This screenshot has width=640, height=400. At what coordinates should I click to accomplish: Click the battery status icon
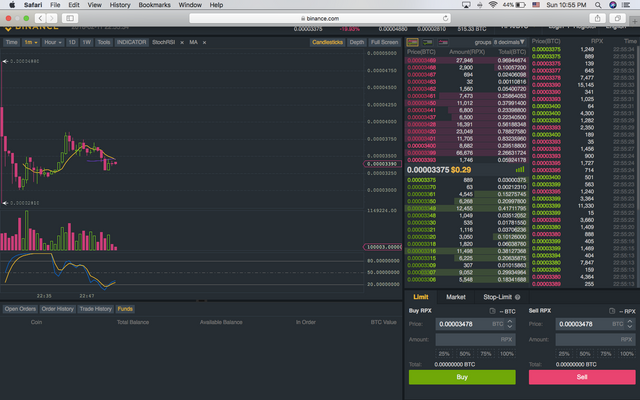tap(521, 5)
